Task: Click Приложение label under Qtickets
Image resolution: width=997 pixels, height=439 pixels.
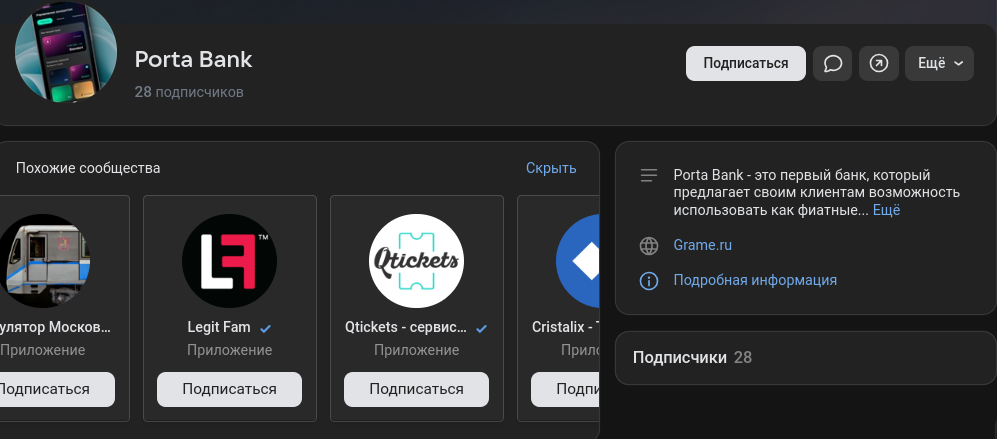Action: click(416, 351)
